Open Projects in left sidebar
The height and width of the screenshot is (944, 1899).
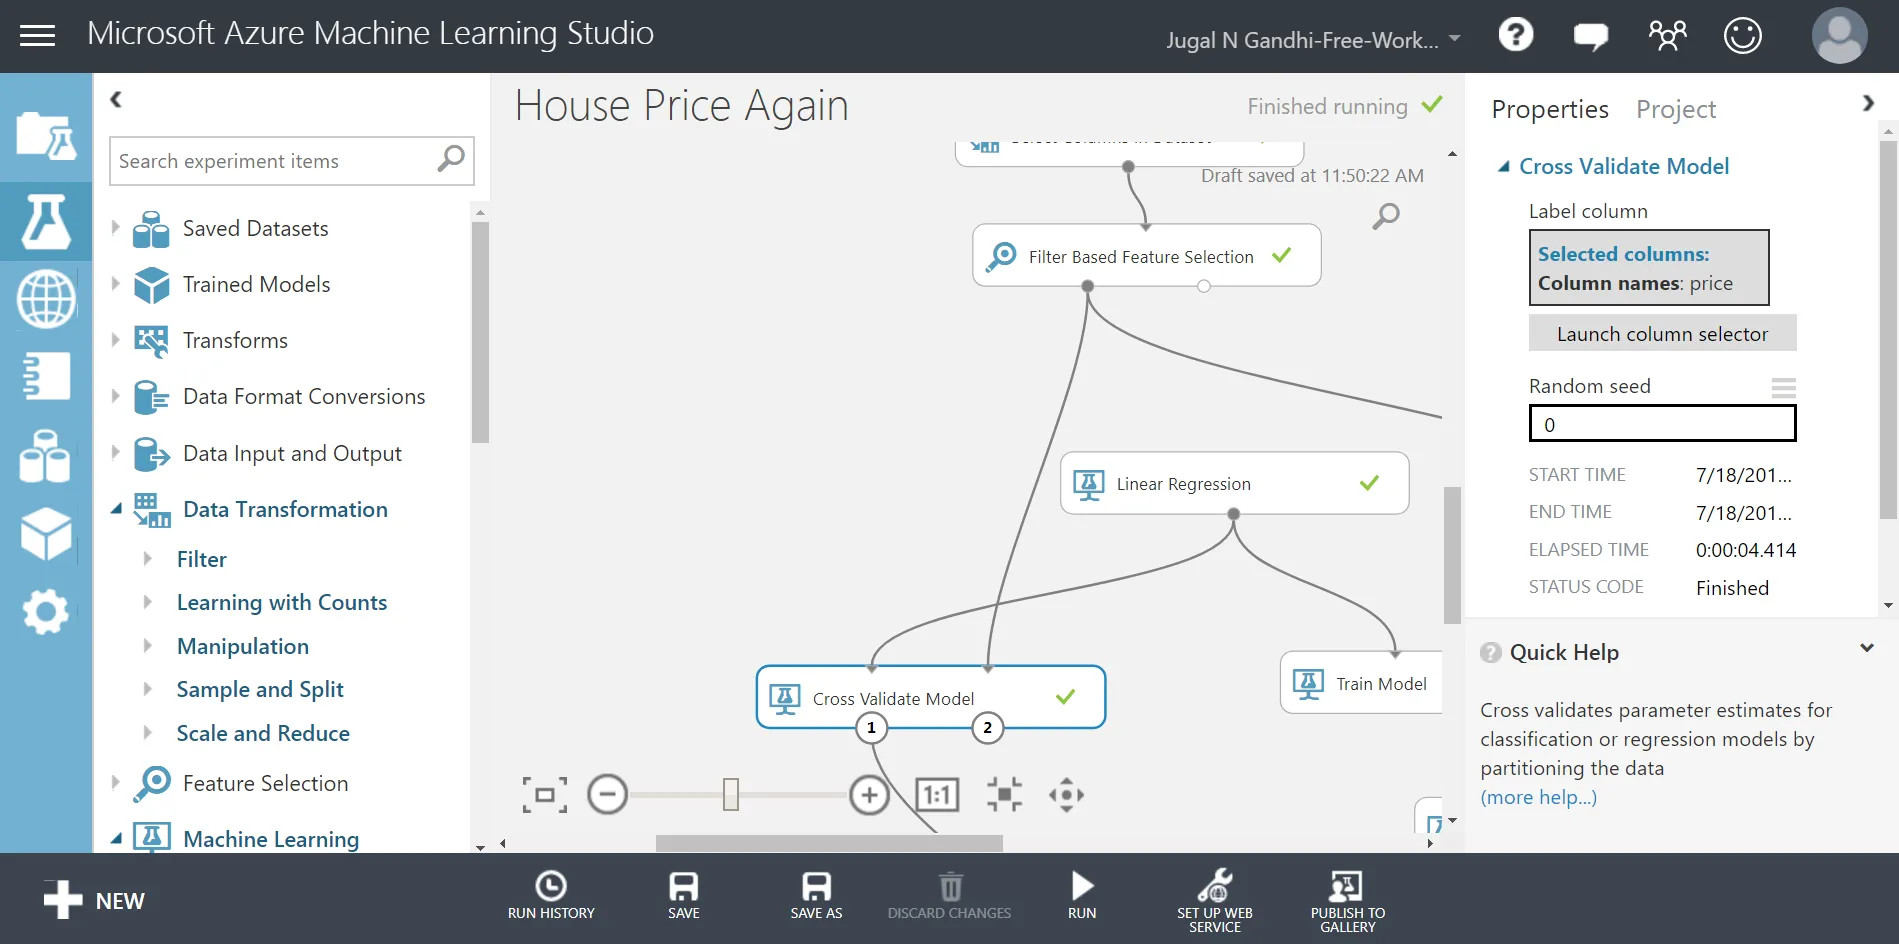pos(46,136)
